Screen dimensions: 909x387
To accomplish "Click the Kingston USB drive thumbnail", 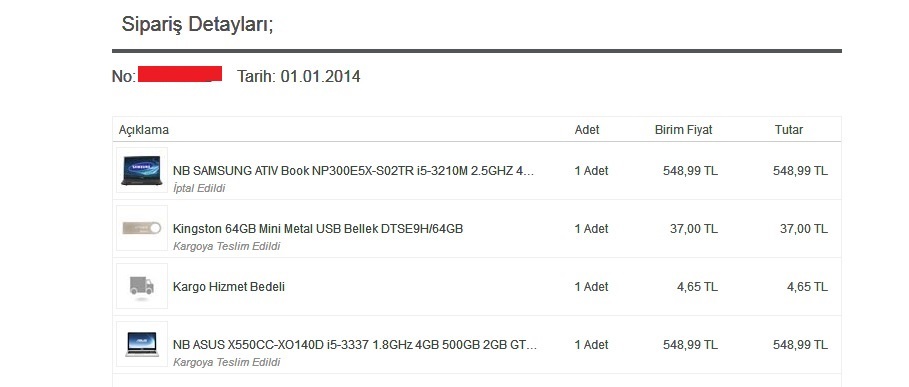I will click(141, 228).
